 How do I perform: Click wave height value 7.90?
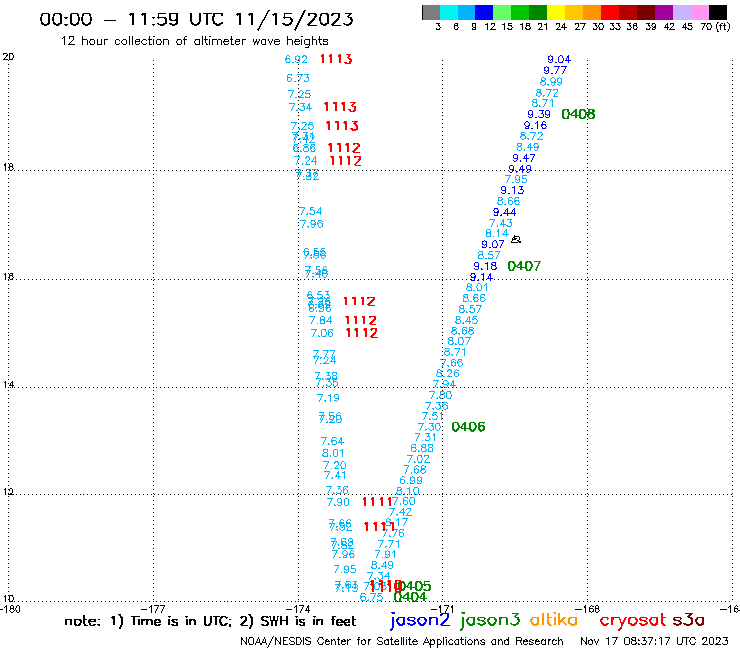[338, 502]
